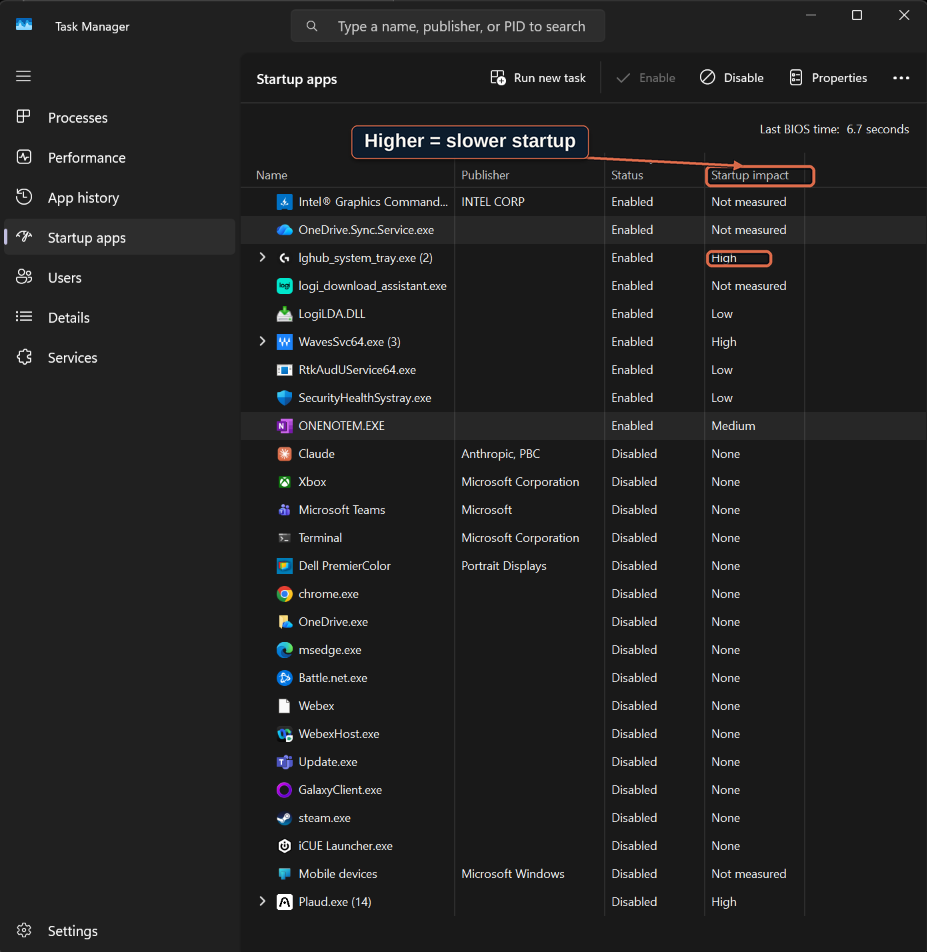This screenshot has height=952, width=927.
Task: Click the INTEL CORP publisher cell
Action: tap(493, 202)
